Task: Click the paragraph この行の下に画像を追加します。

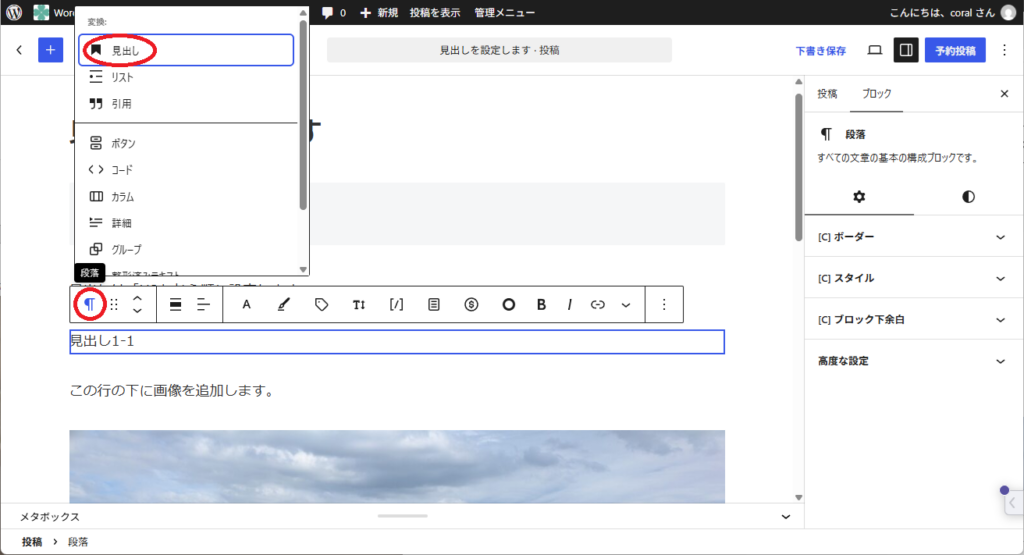Action: pos(172,390)
